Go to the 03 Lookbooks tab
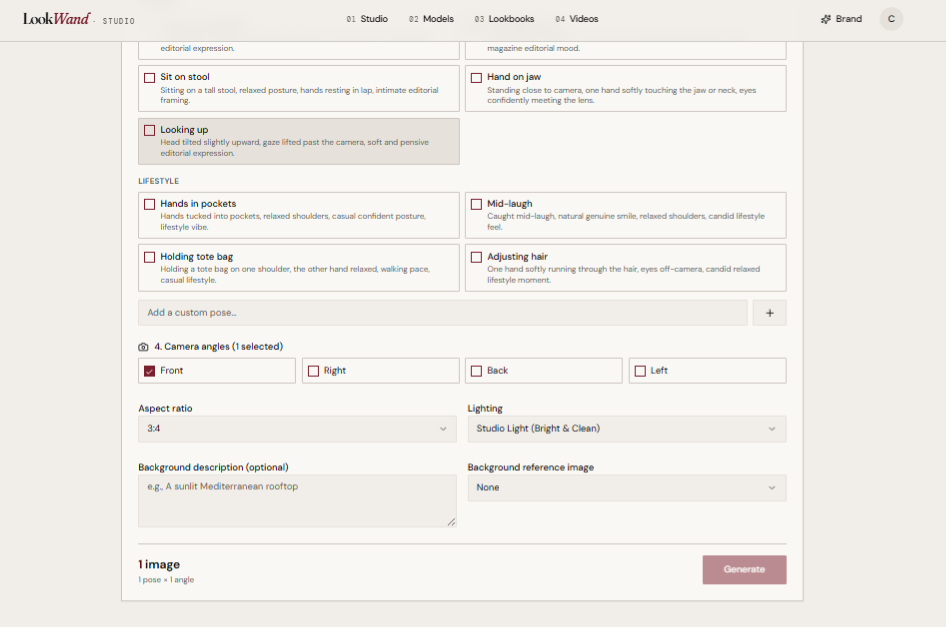946x627 pixels. pyautogui.click(x=504, y=19)
